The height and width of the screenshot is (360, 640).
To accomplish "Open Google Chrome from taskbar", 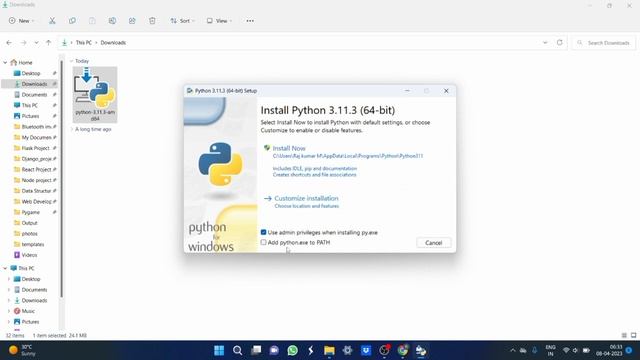I will pyautogui.click(x=403, y=350).
